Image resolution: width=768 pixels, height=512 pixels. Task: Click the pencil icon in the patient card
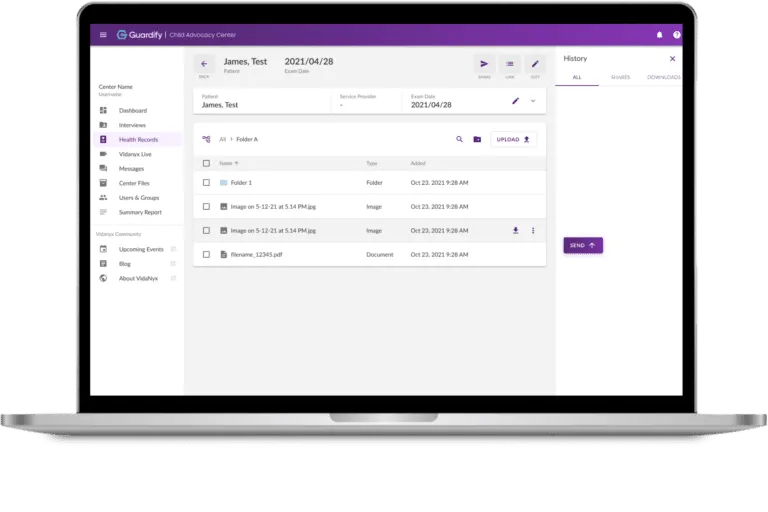tap(516, 101)
